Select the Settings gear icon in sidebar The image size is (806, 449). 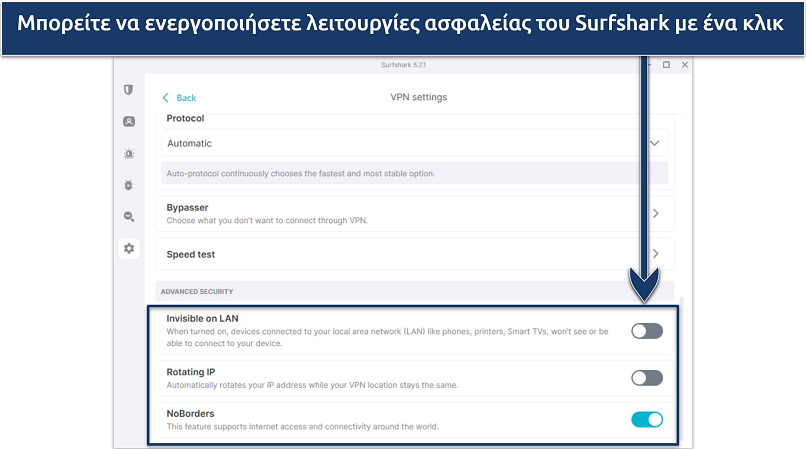pyautogui.click(x=129, y=248)
